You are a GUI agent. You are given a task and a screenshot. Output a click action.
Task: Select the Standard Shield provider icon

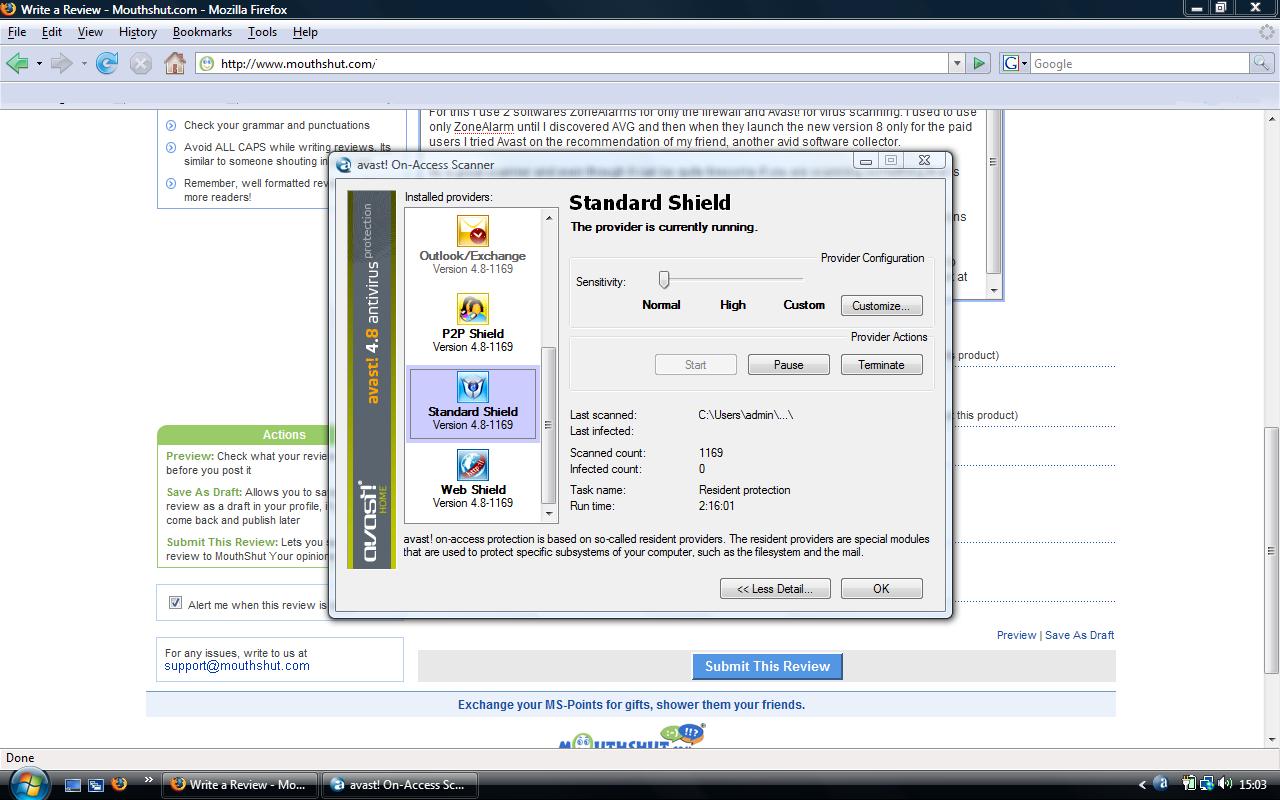click(473, 387)
